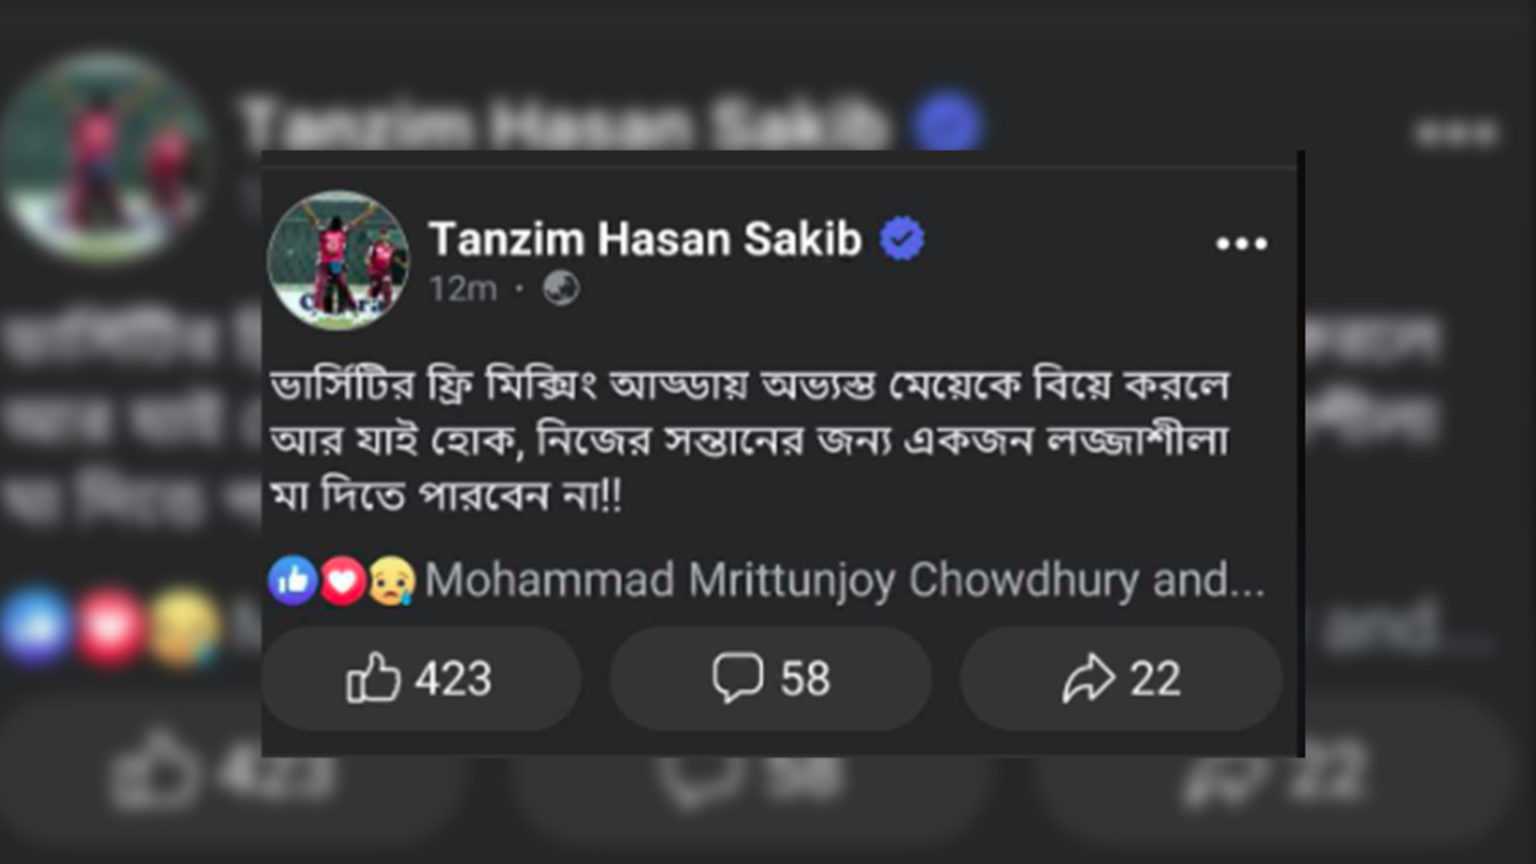
Task: Click the blurred background profile picture
Action: [103, 157]
